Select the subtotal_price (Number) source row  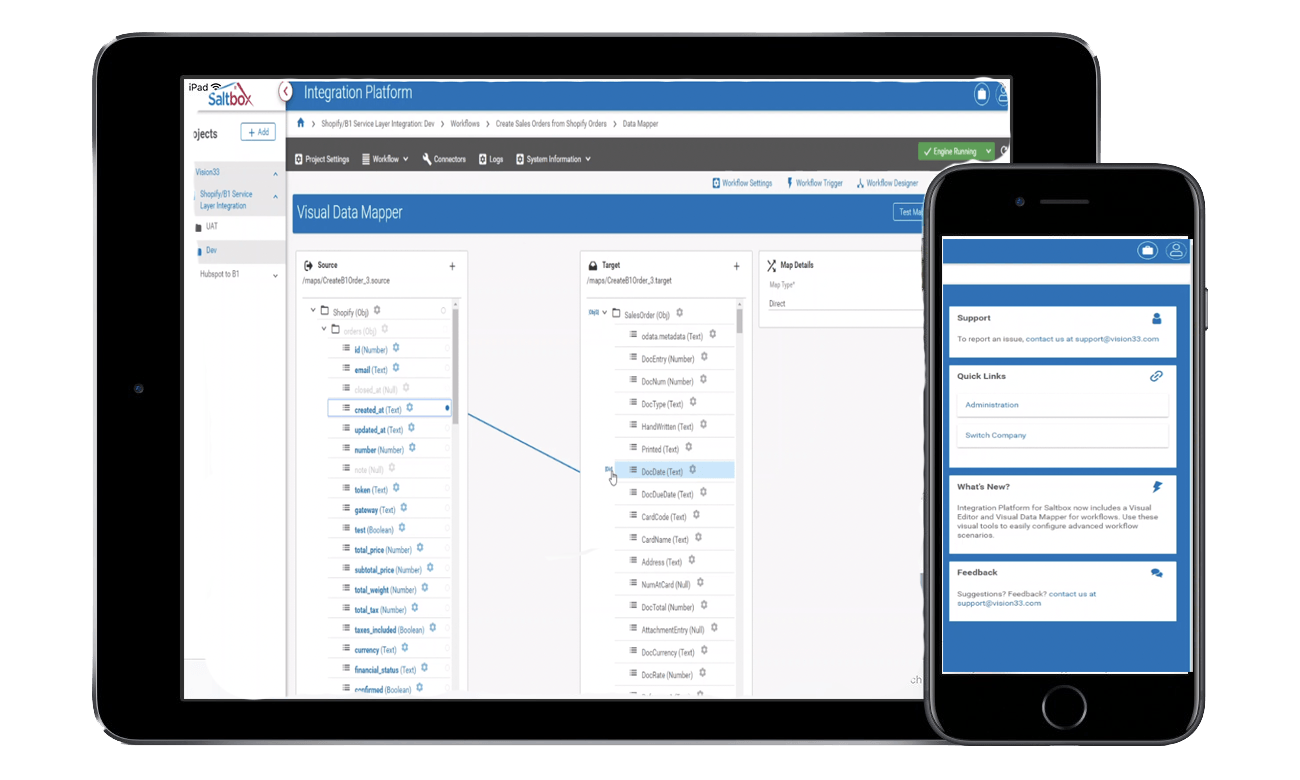(x=389, y=570)
